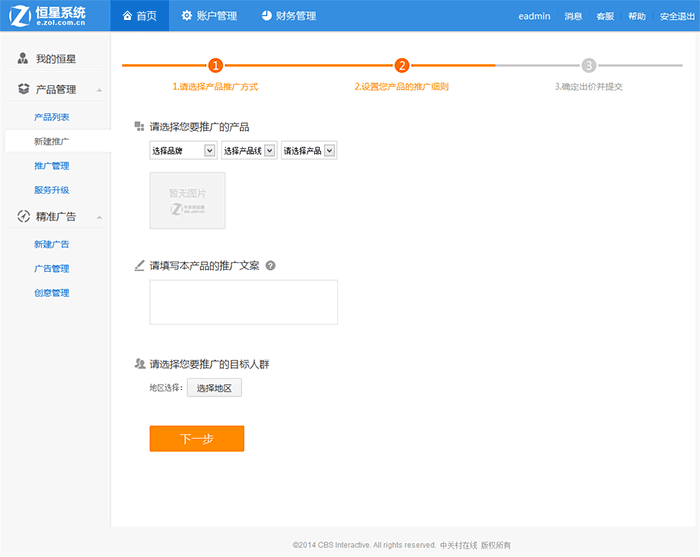Image resolution: width=700 pixels, height=557 pixels.
Task: Click the pie chart icon for 财务管理
Action: point(266,16)
